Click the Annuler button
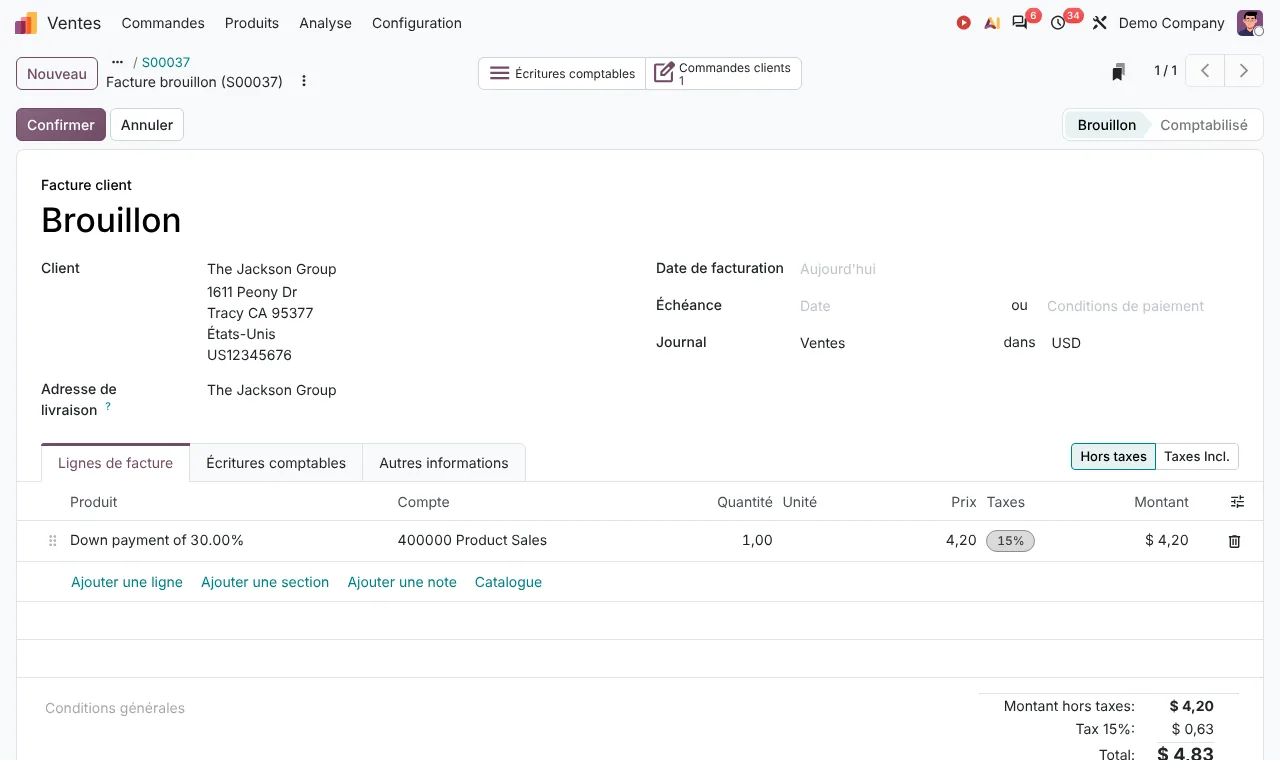 coord(147,125)
